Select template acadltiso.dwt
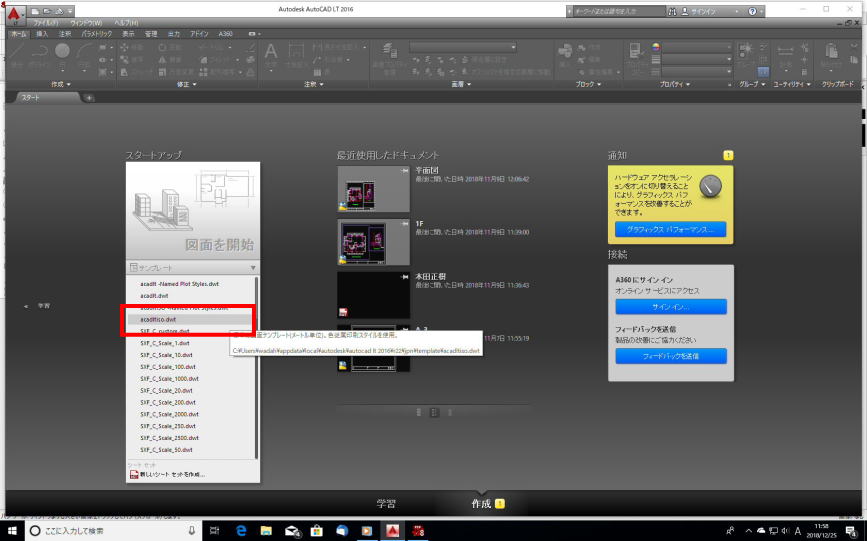Screen dimensions: 867x541 pyautogui.click(x=158, y=320)
